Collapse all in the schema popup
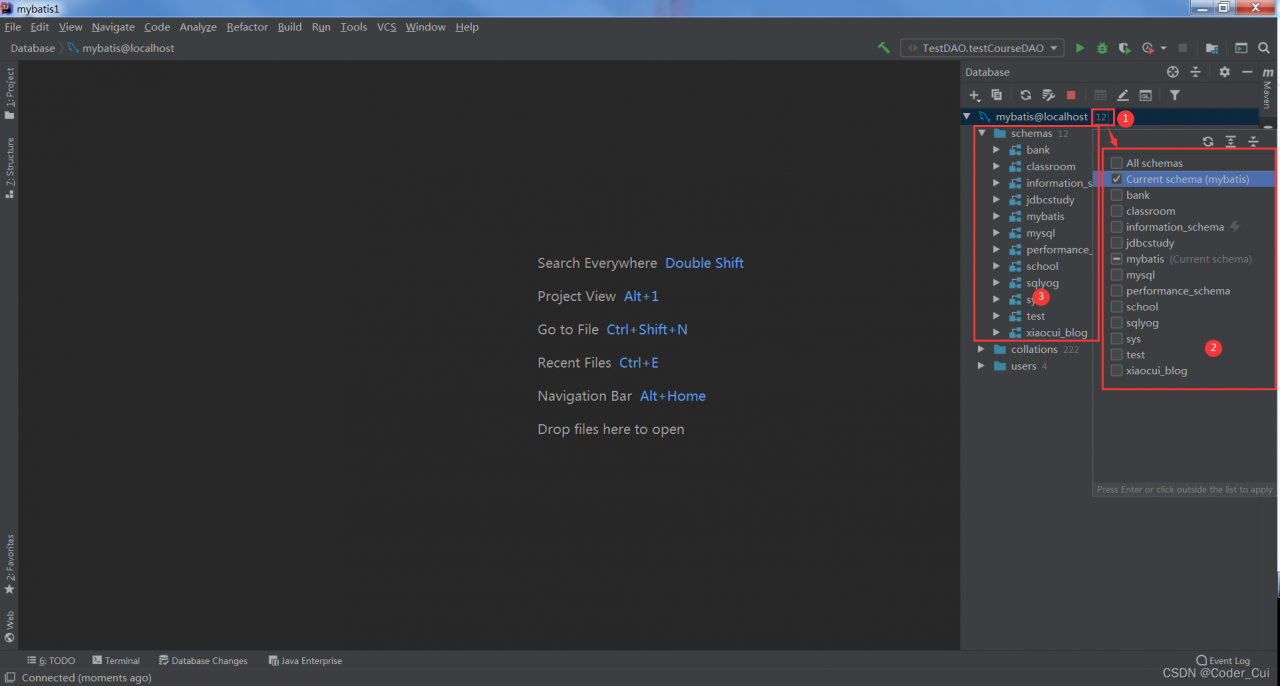Screen dimensions: 1280x686 1253,142
